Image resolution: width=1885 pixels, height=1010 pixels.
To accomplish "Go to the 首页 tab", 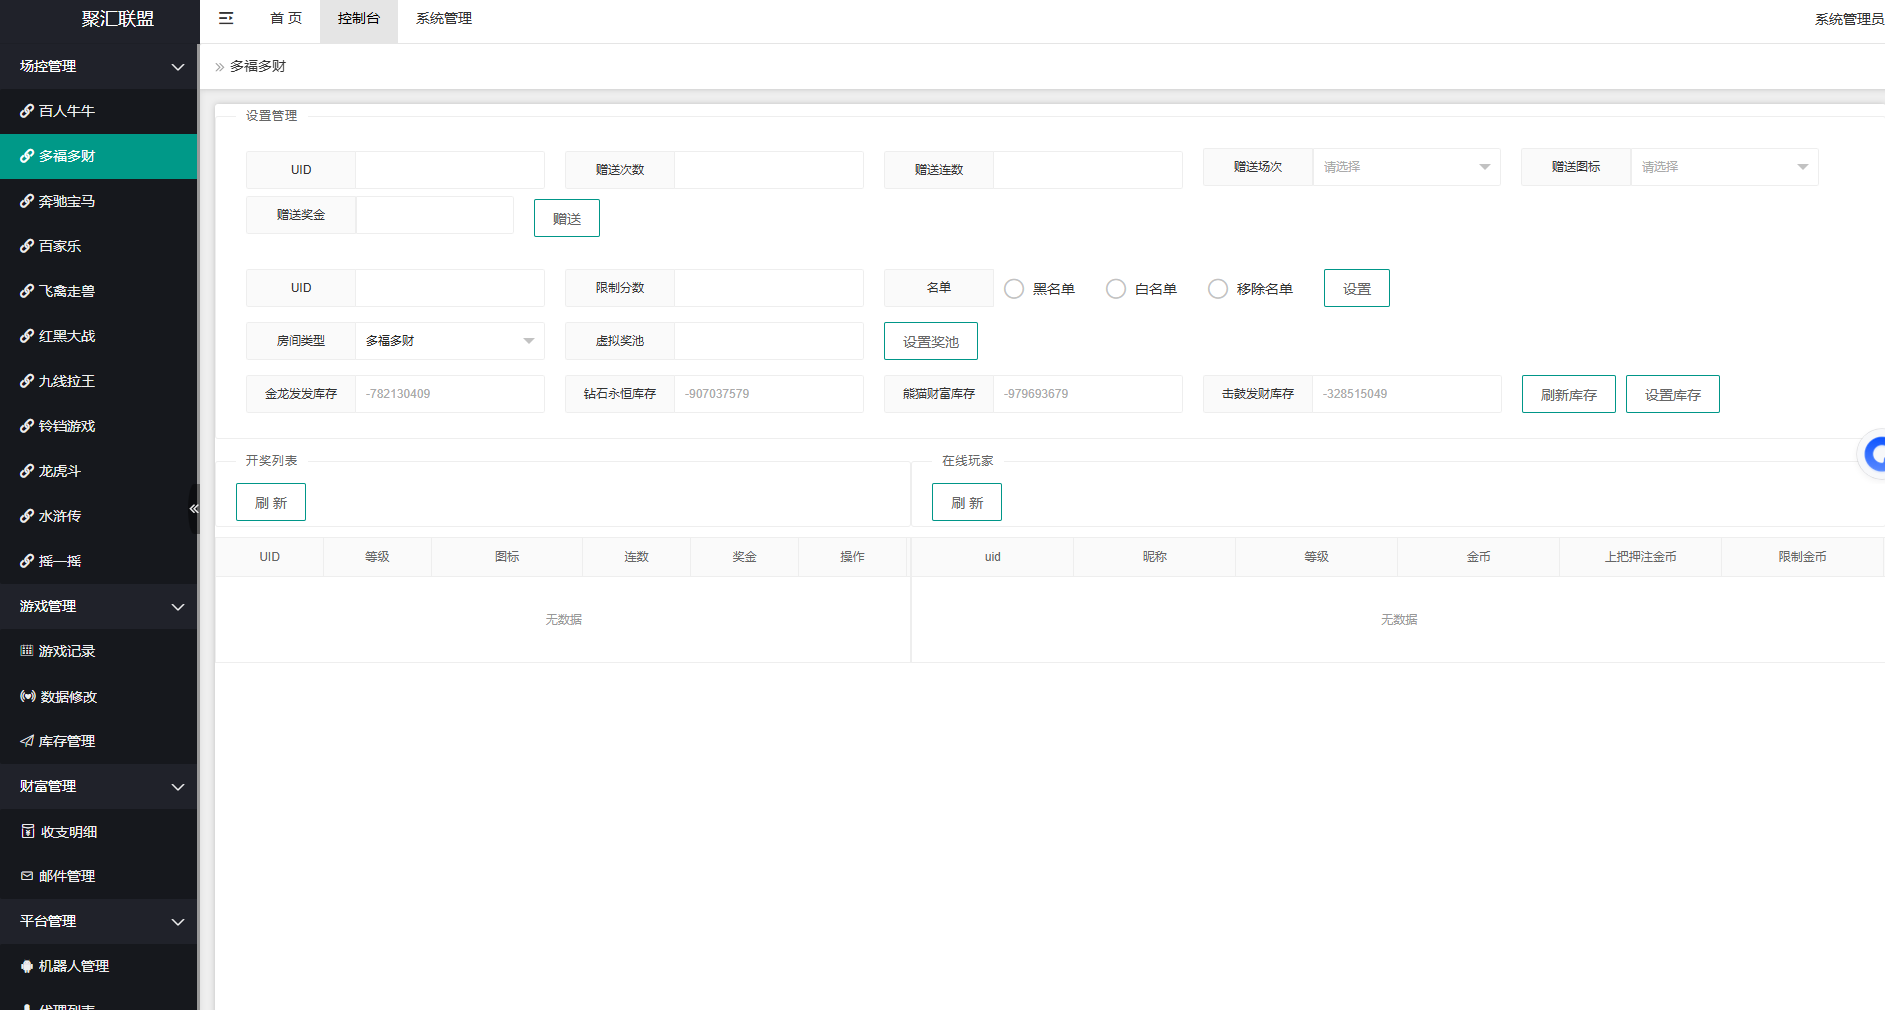I will (x=286, y=18).
